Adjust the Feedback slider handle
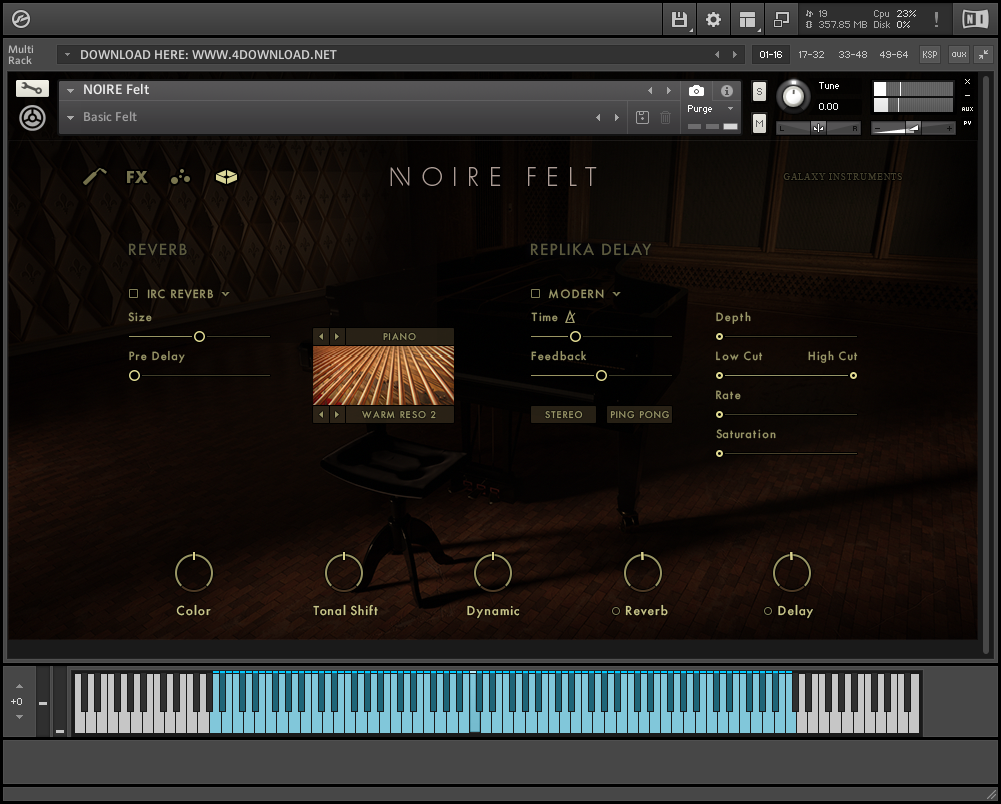This screenshot has width=1001, height=804. [x=601, y=375]
